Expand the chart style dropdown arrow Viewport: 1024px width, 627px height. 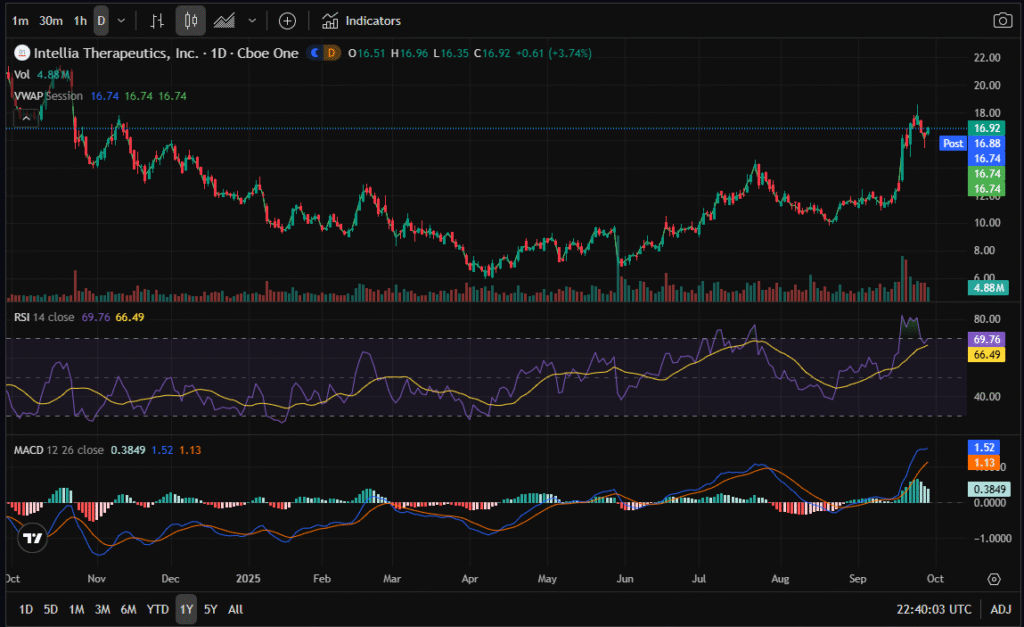click(x=252, y=20)
